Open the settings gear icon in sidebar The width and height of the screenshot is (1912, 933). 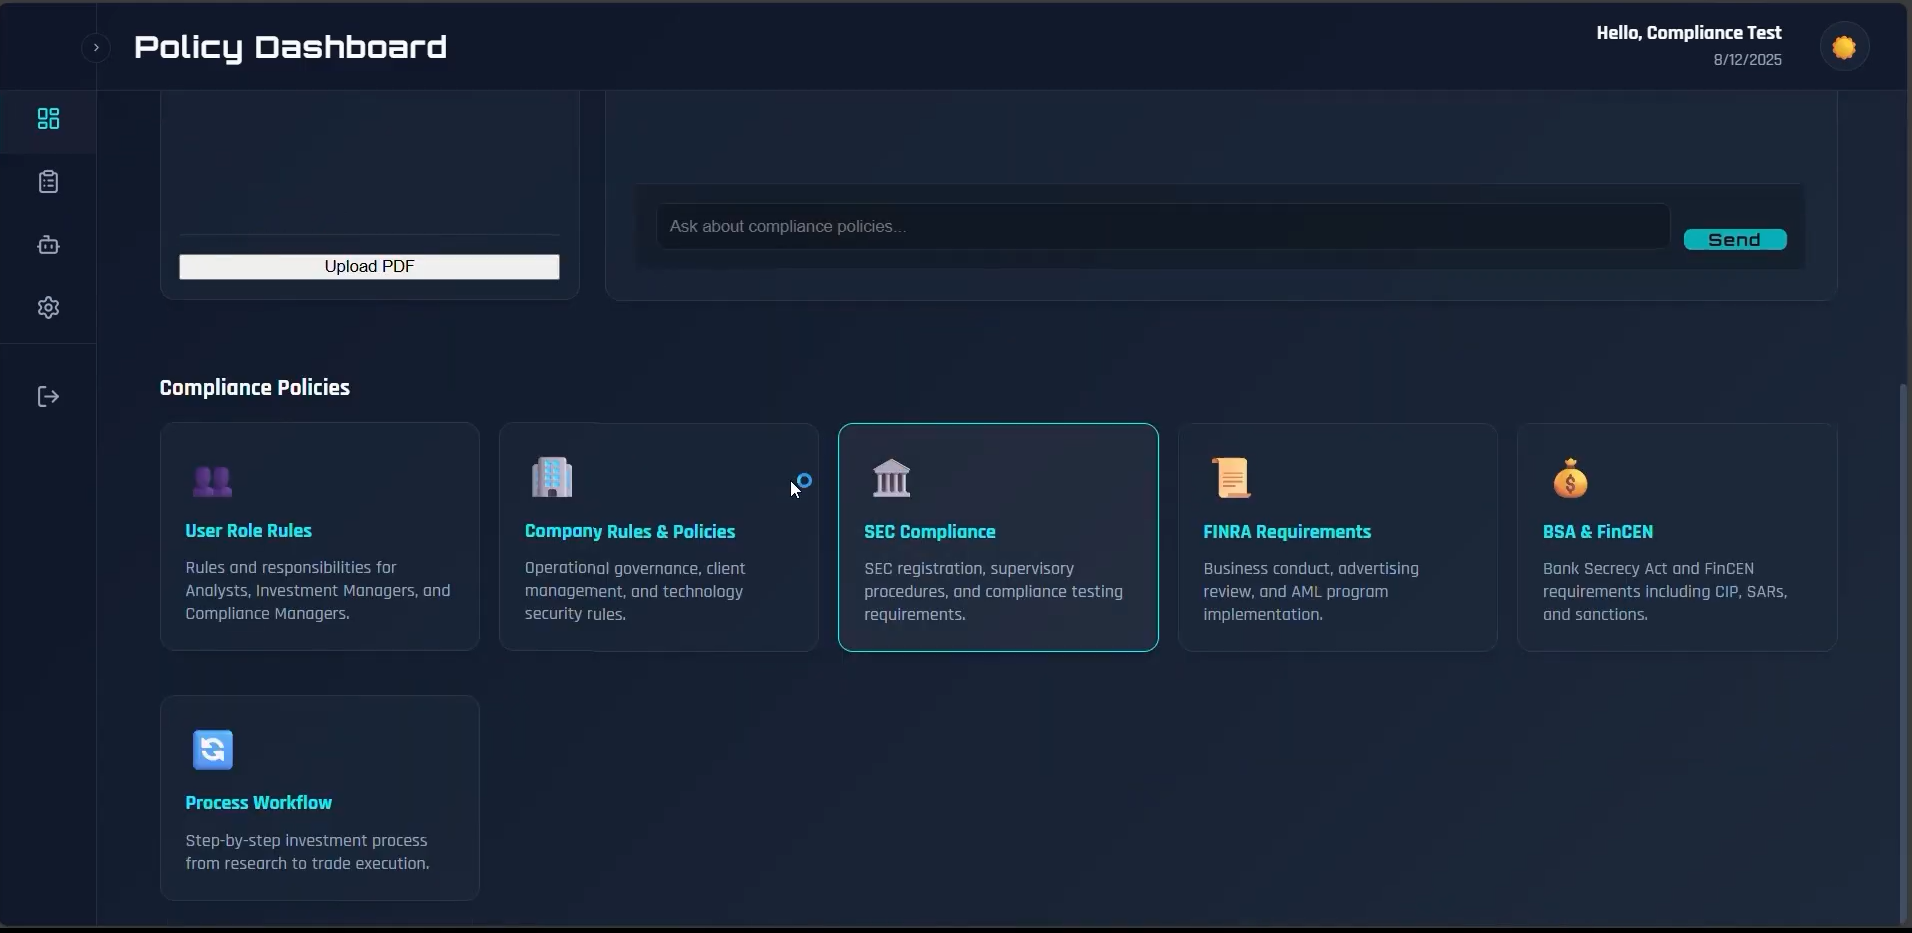pos(47,308)
